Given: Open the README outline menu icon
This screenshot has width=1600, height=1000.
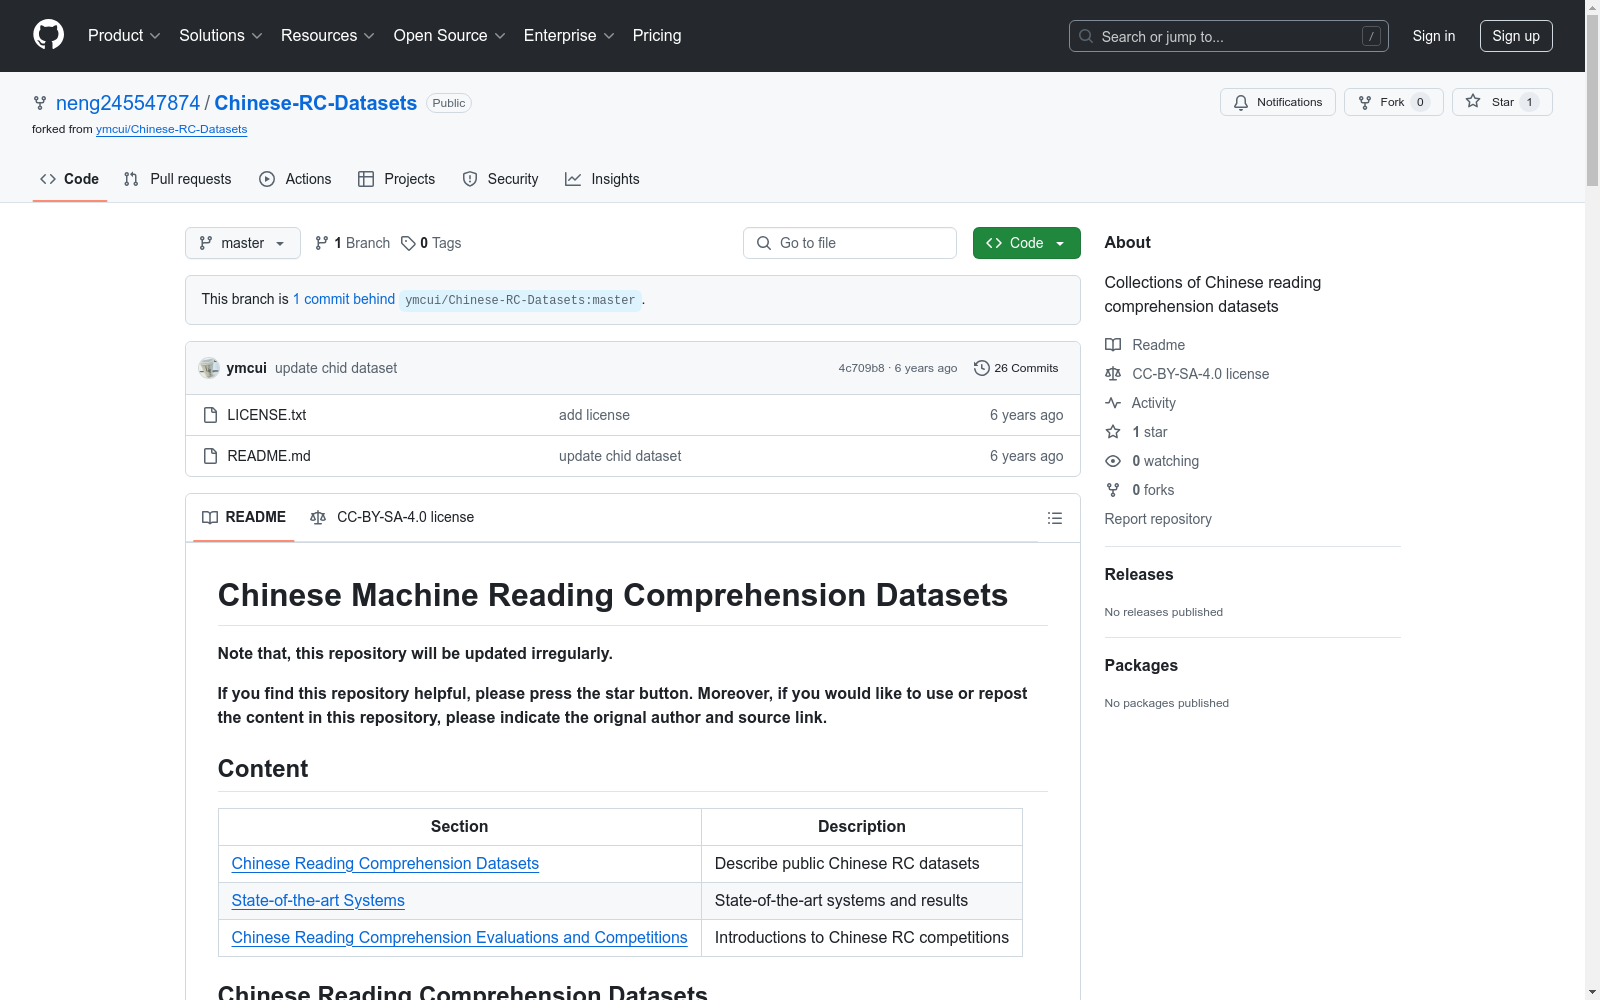Looking at the screenshot, I should pyautogui.click(x=1055, y=518).
